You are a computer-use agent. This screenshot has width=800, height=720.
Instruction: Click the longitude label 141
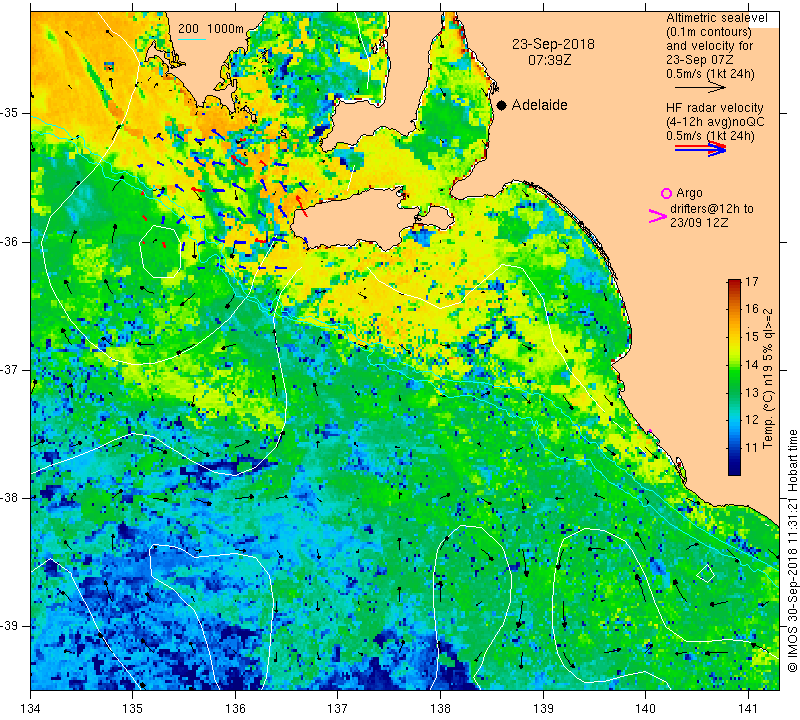pos(748,709)
